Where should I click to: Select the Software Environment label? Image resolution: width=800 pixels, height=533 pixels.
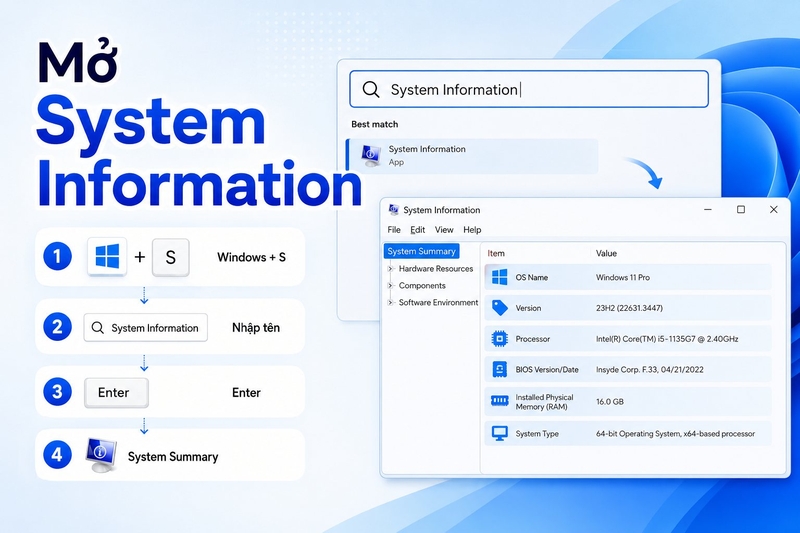(438, 302)
